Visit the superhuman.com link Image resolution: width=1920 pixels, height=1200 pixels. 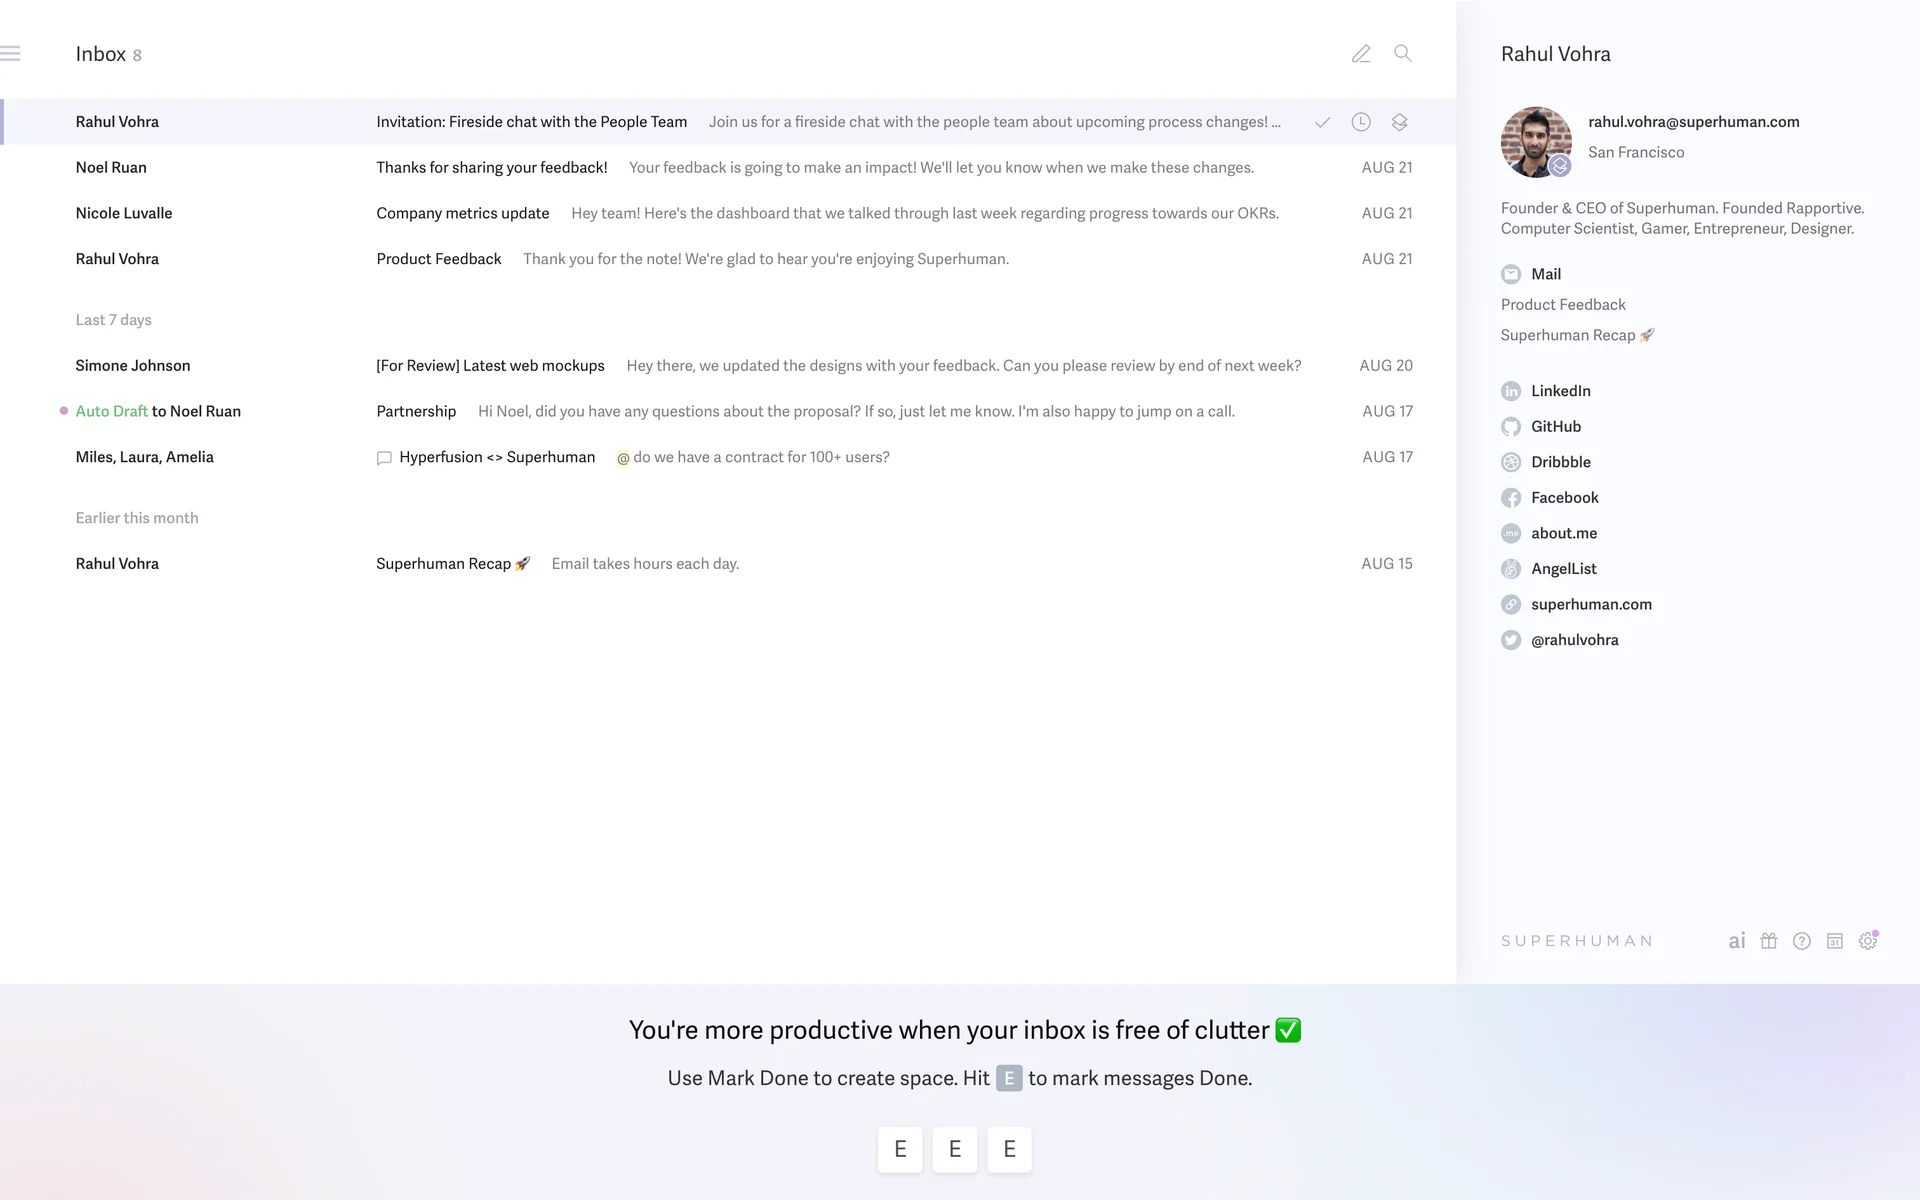(x=1591, y=605)
